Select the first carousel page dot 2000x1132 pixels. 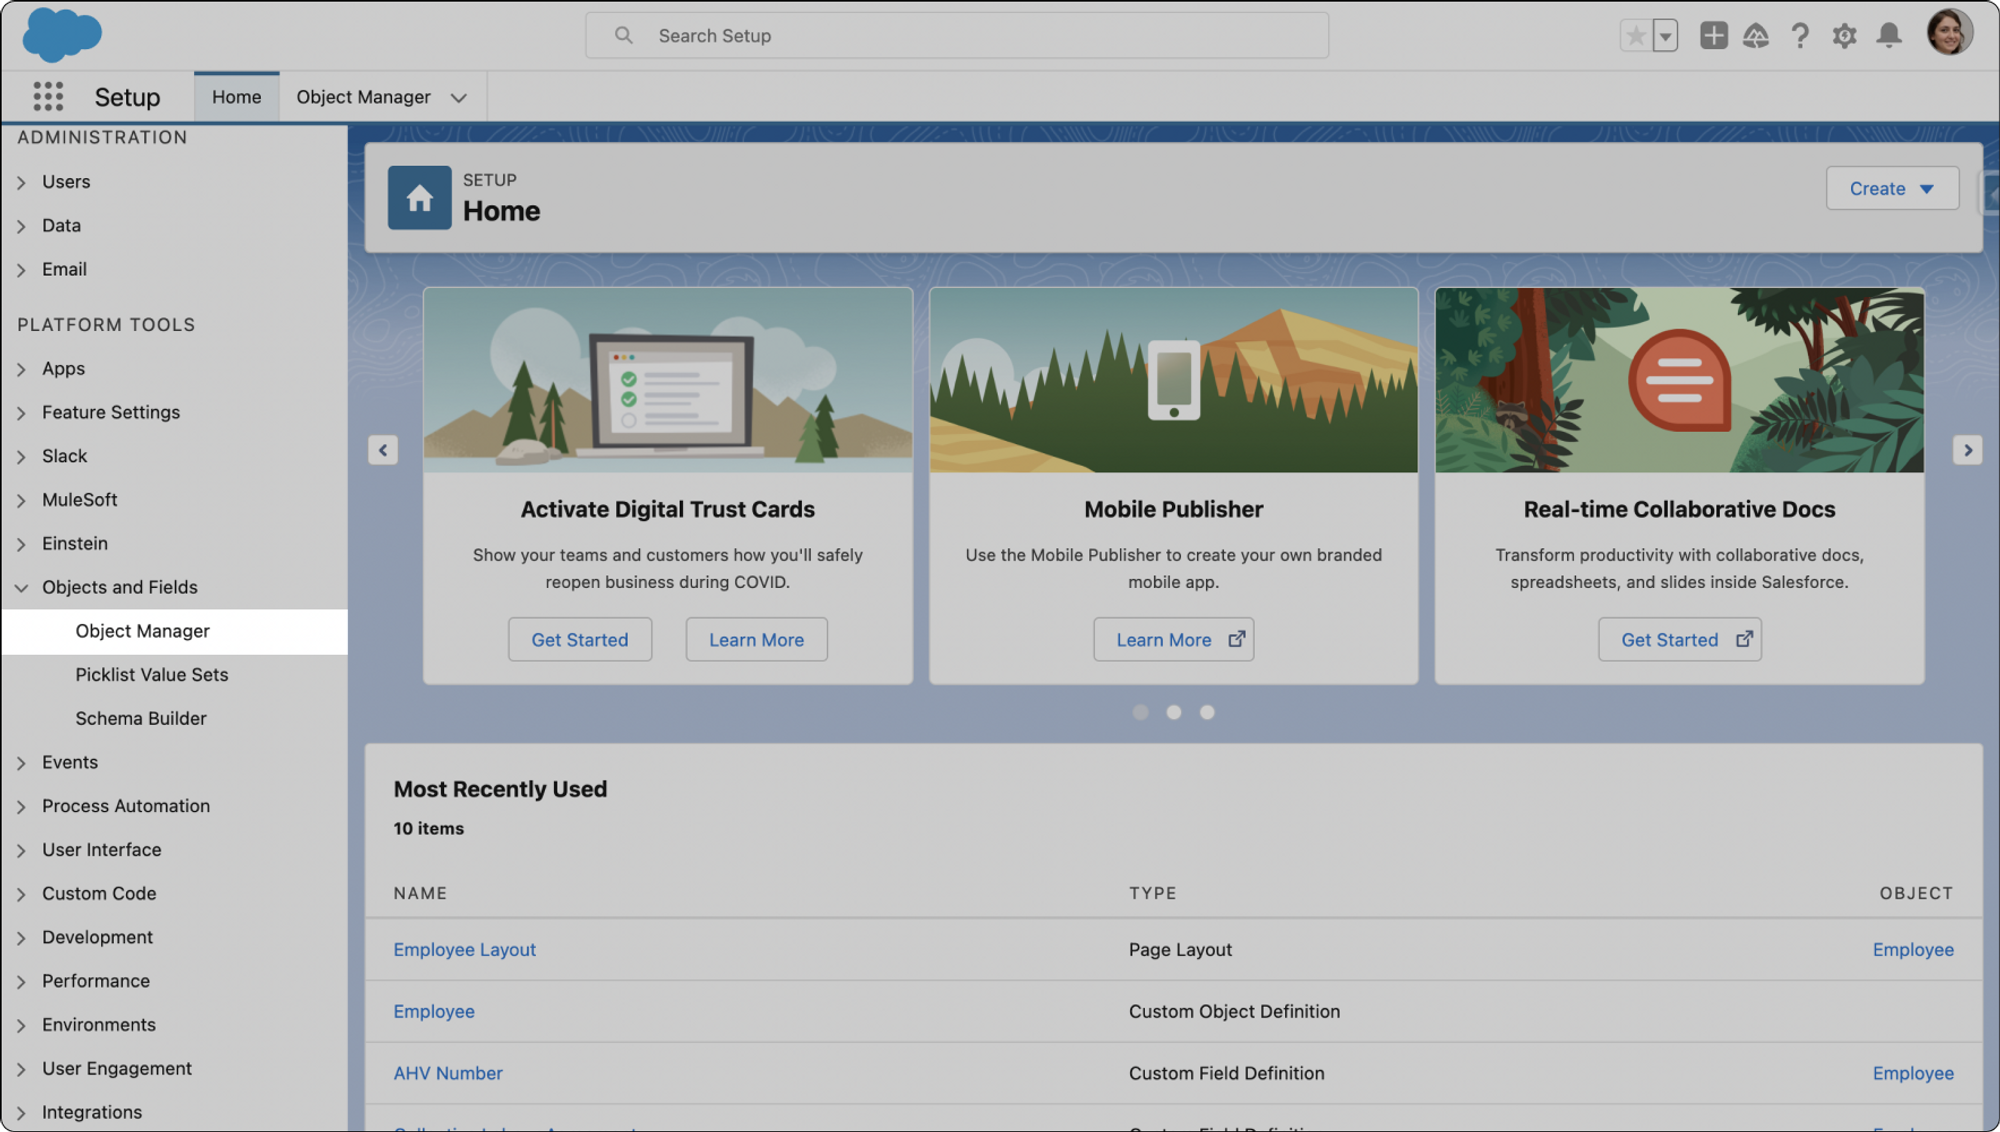click(1140, 712)
